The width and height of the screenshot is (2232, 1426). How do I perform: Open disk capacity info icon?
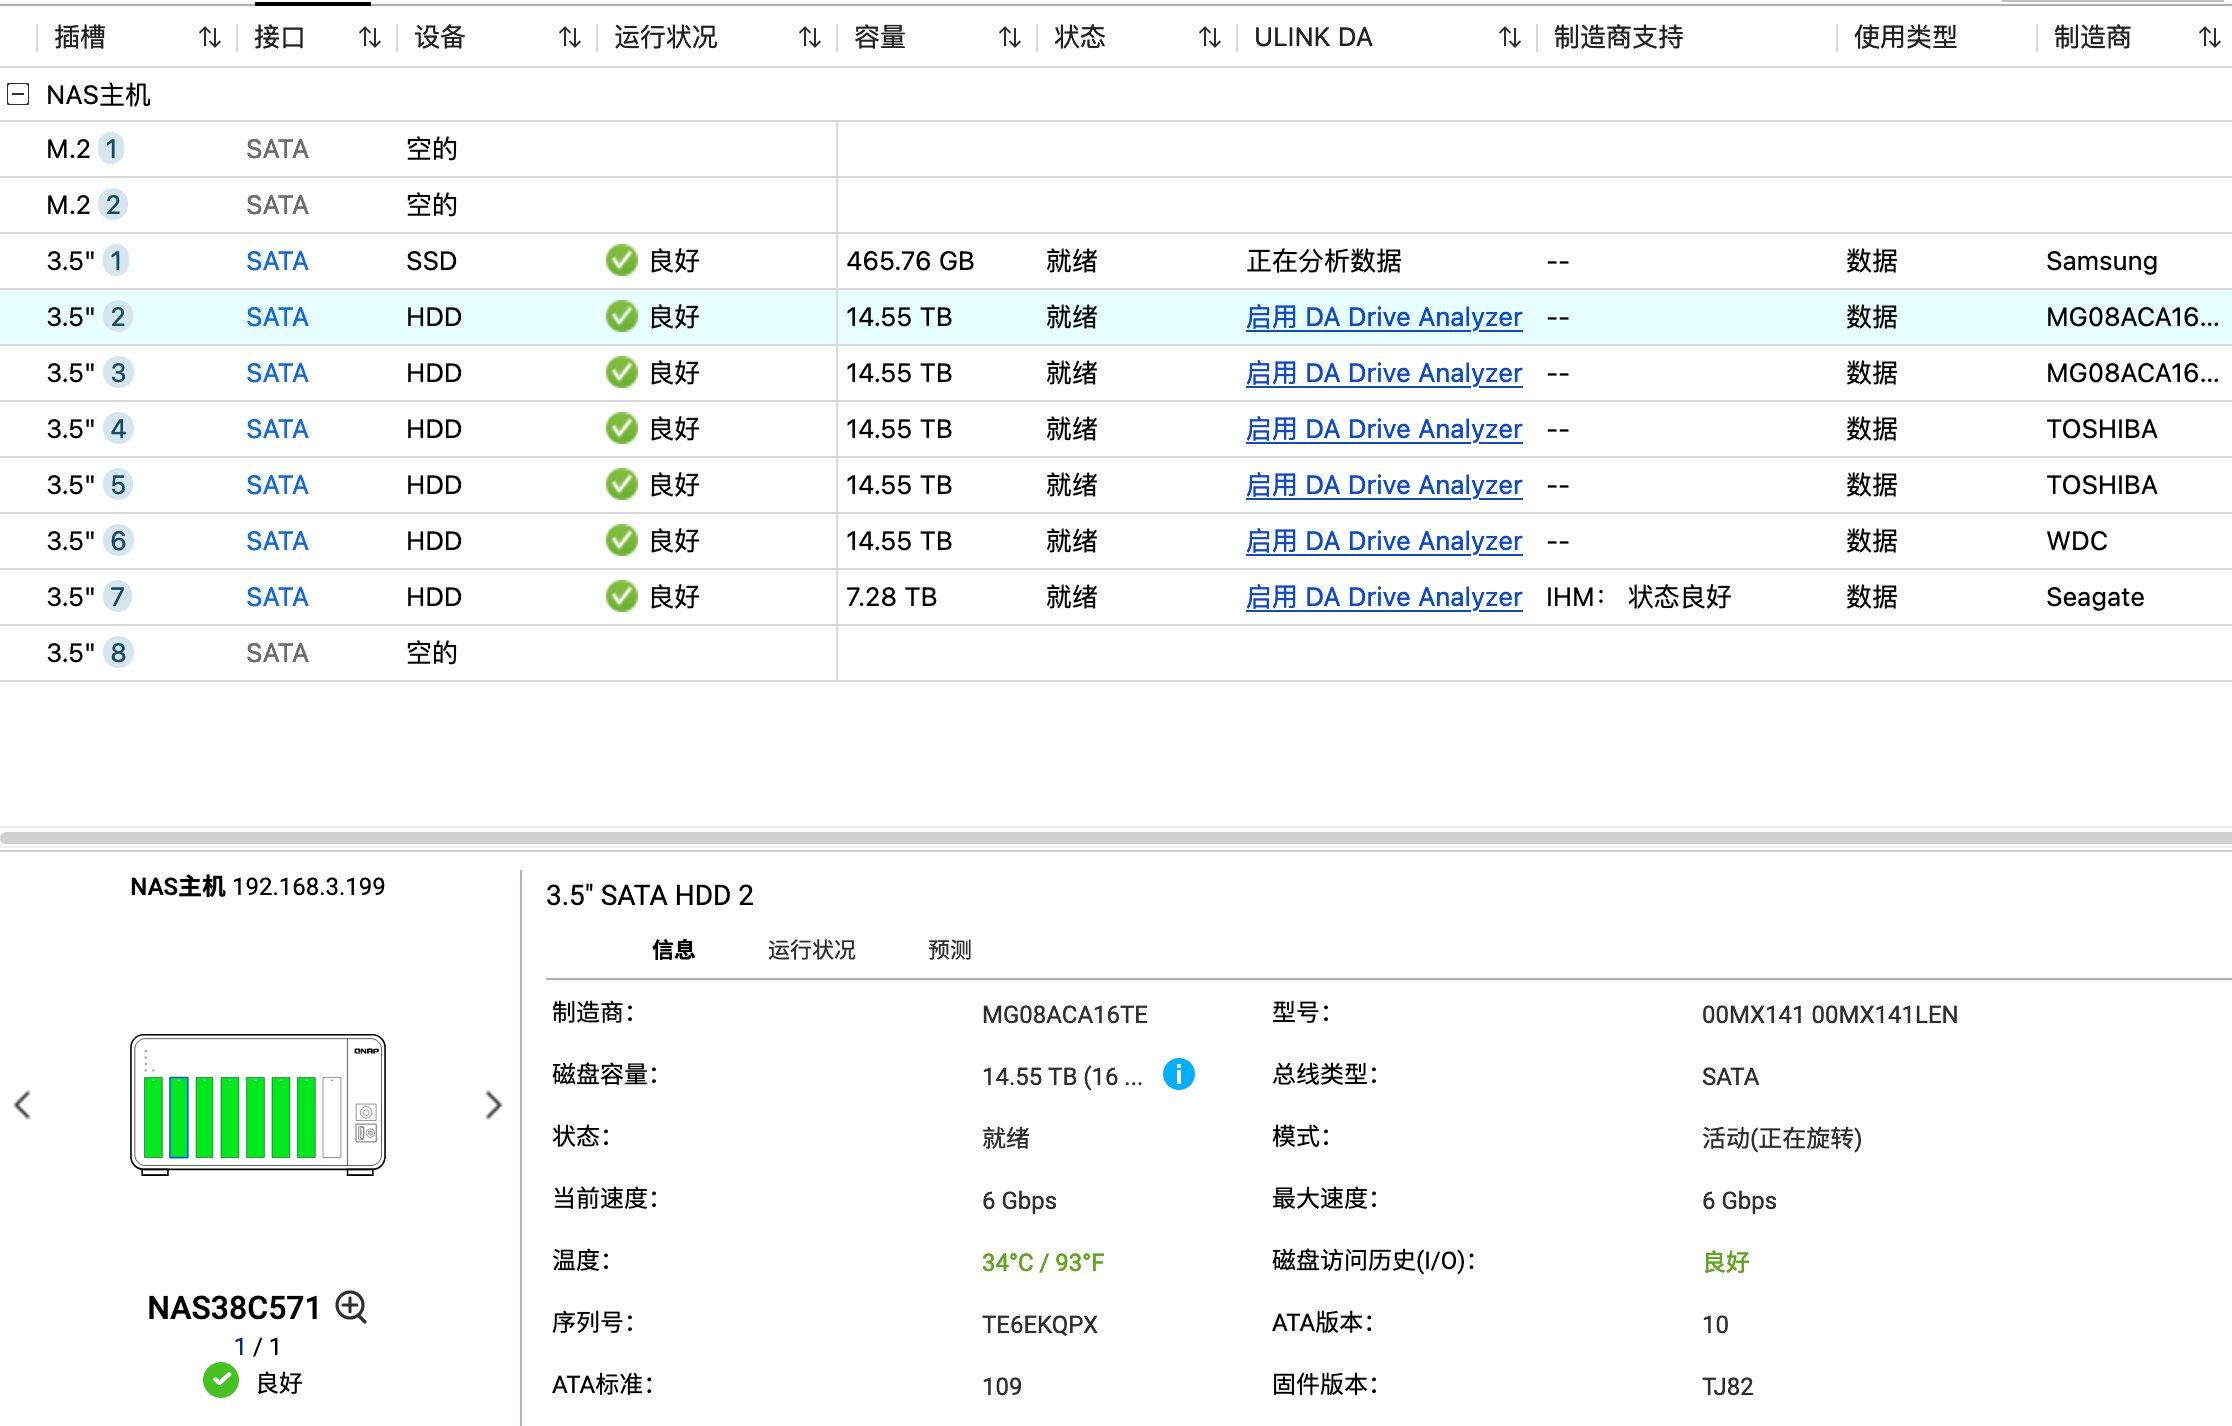click(x=1179, y=1075)
